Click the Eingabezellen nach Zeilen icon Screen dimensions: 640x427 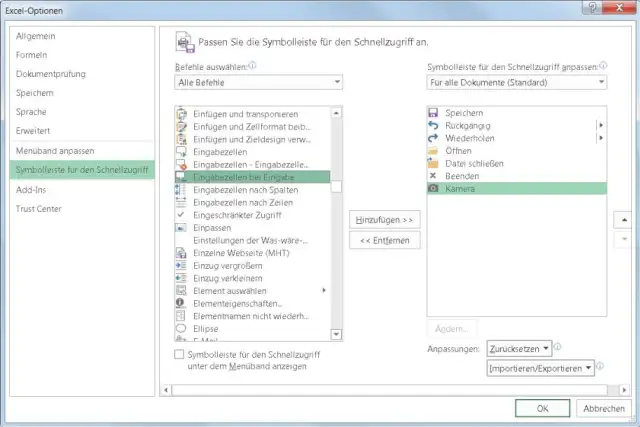point(181,202)
